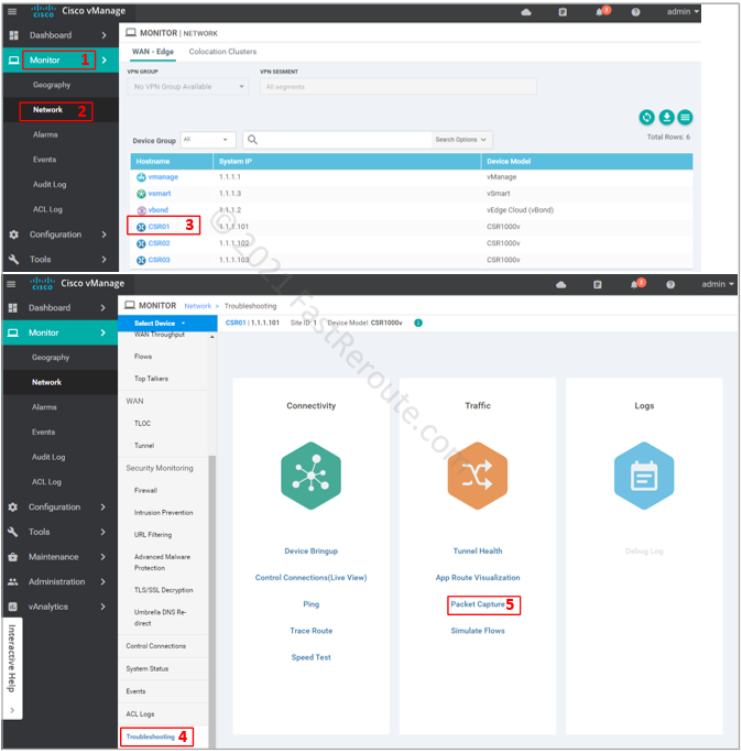
Task: Open the Packet Capture link under Traffic
Action: 478,604
